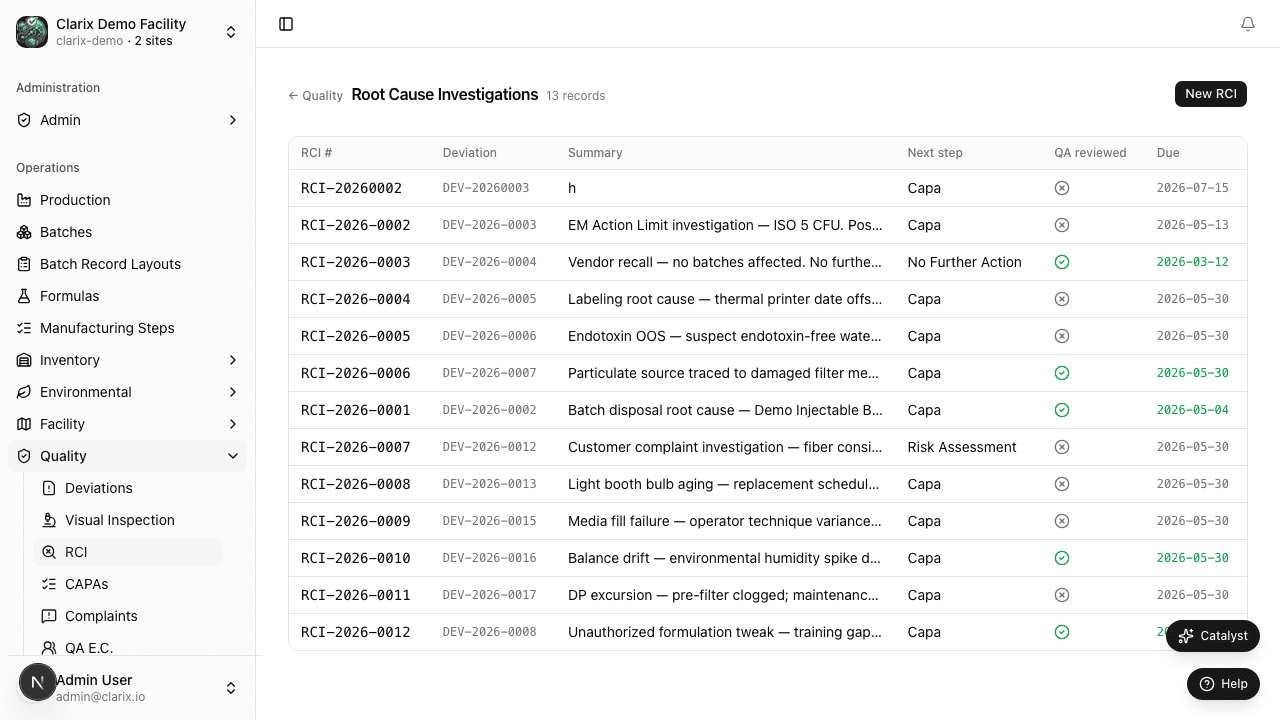
Task: Go back via the Quality breadcrumb link
Action: coord(316,96)
